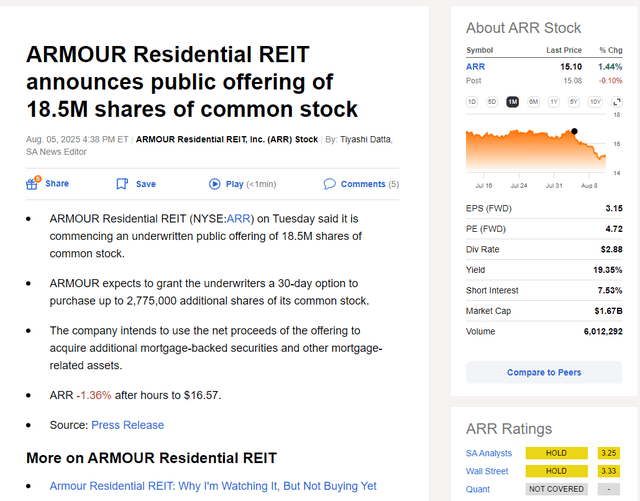Screen dimensions: 640x501
Task: Open 'Why I'm Watching It' article link
Action: pos(213,486)
